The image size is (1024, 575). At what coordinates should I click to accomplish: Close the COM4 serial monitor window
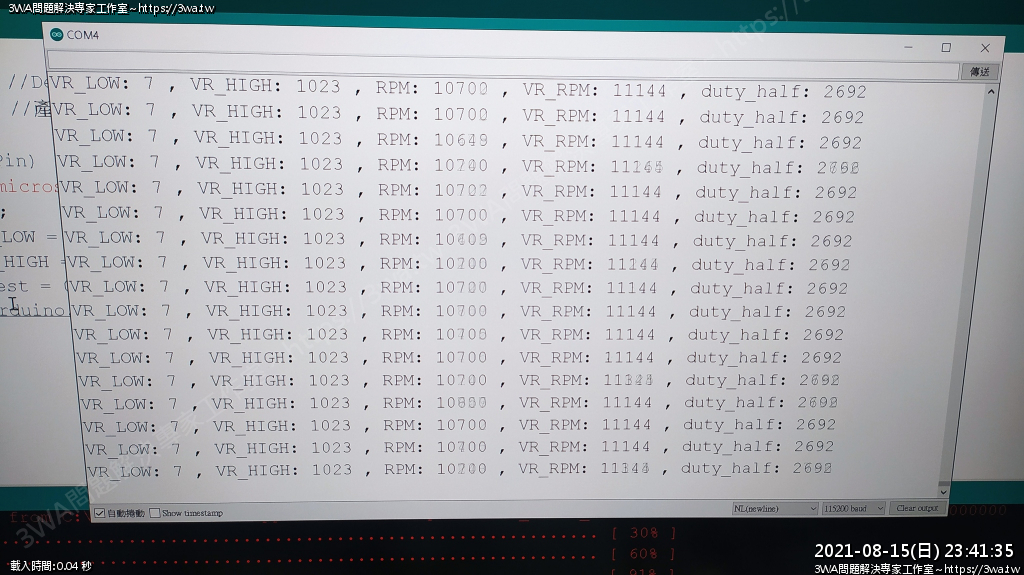[985, 47]
